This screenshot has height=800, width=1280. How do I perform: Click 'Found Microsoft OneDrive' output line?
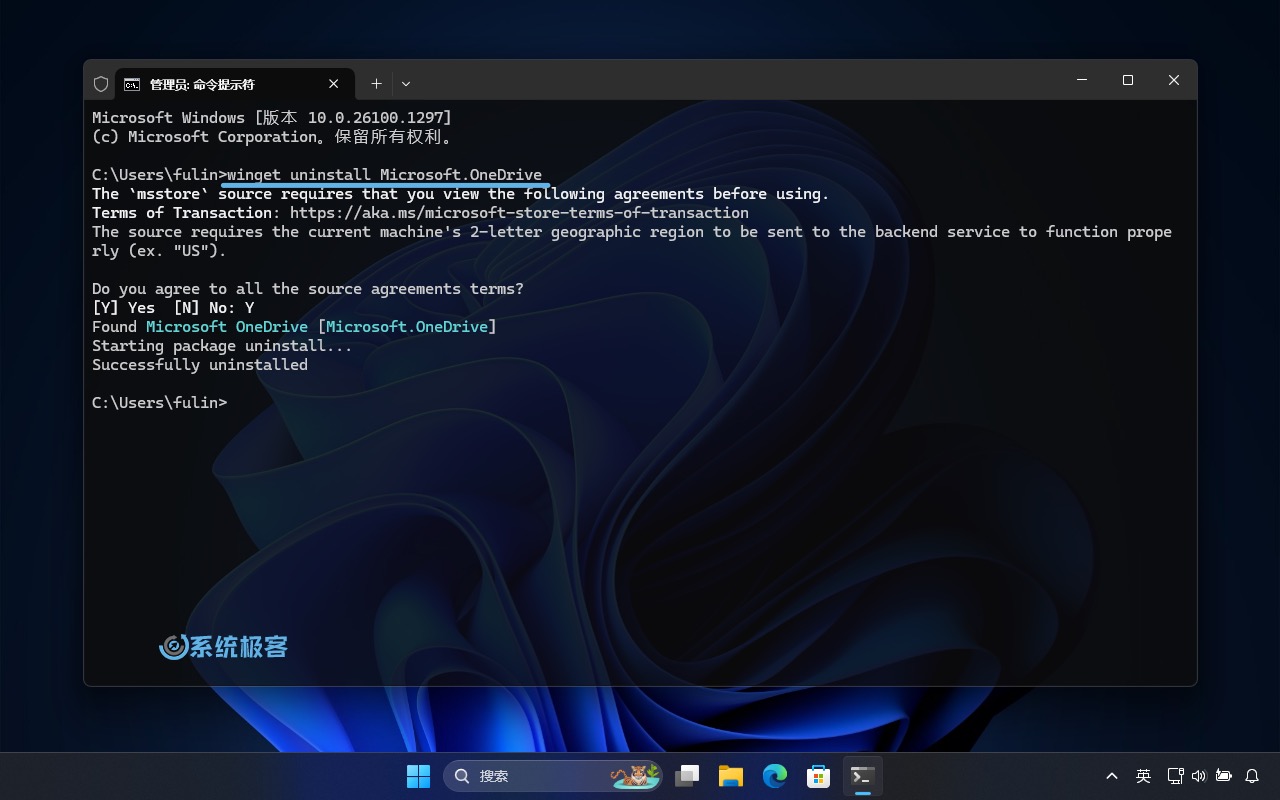[x=294, y=327]
